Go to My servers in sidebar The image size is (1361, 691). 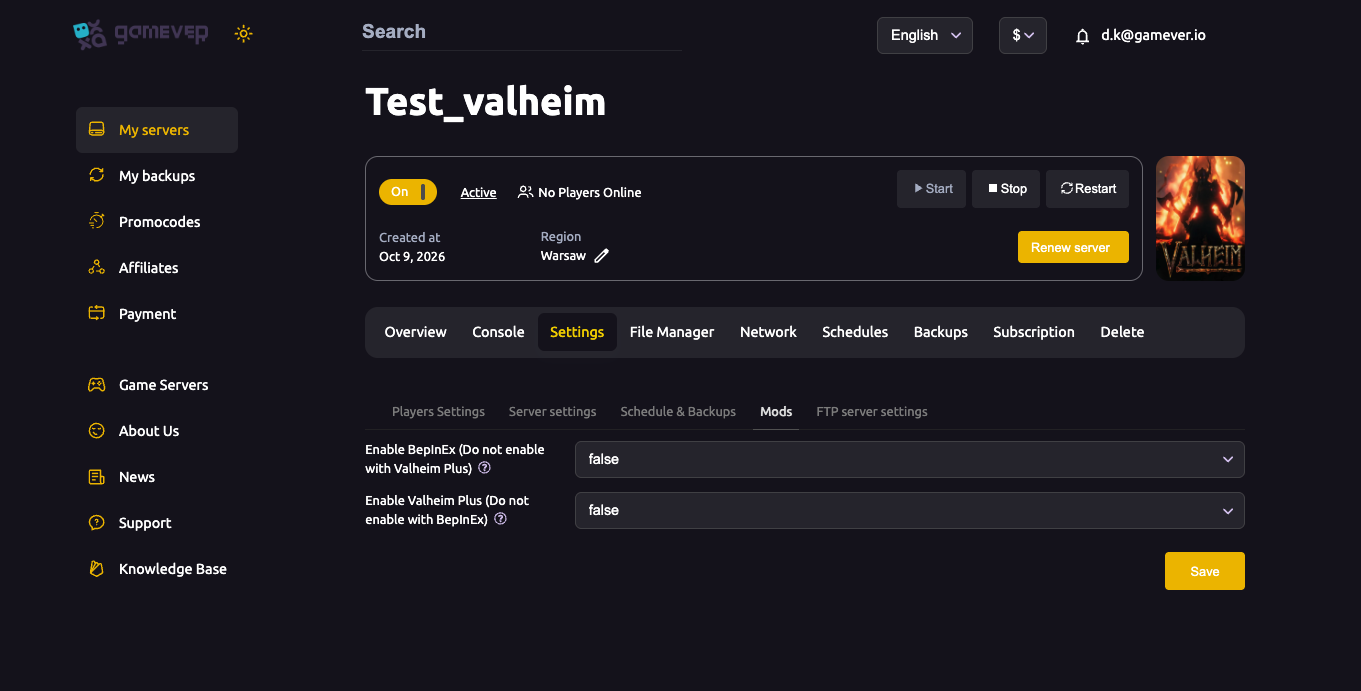(x=157, y=130)
